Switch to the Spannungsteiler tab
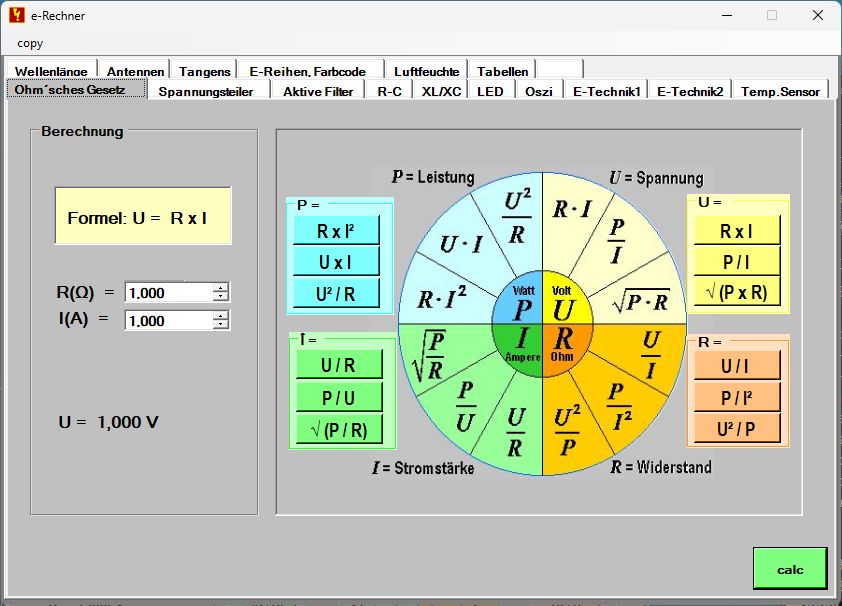Screen dimensions: 842x606 206,91
